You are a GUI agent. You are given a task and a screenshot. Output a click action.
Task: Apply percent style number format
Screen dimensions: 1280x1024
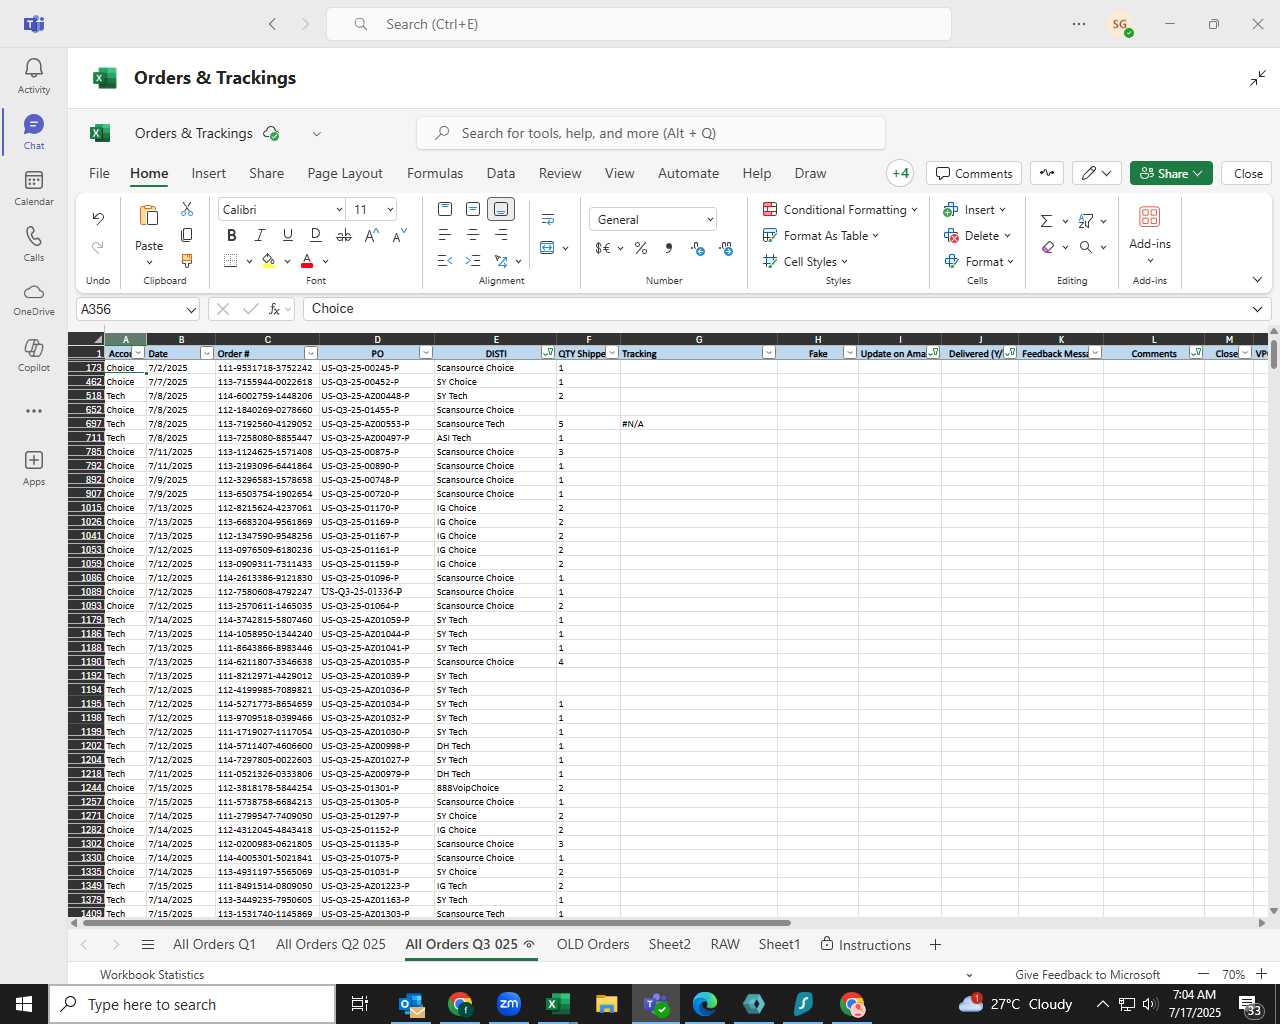pos(641,248)
